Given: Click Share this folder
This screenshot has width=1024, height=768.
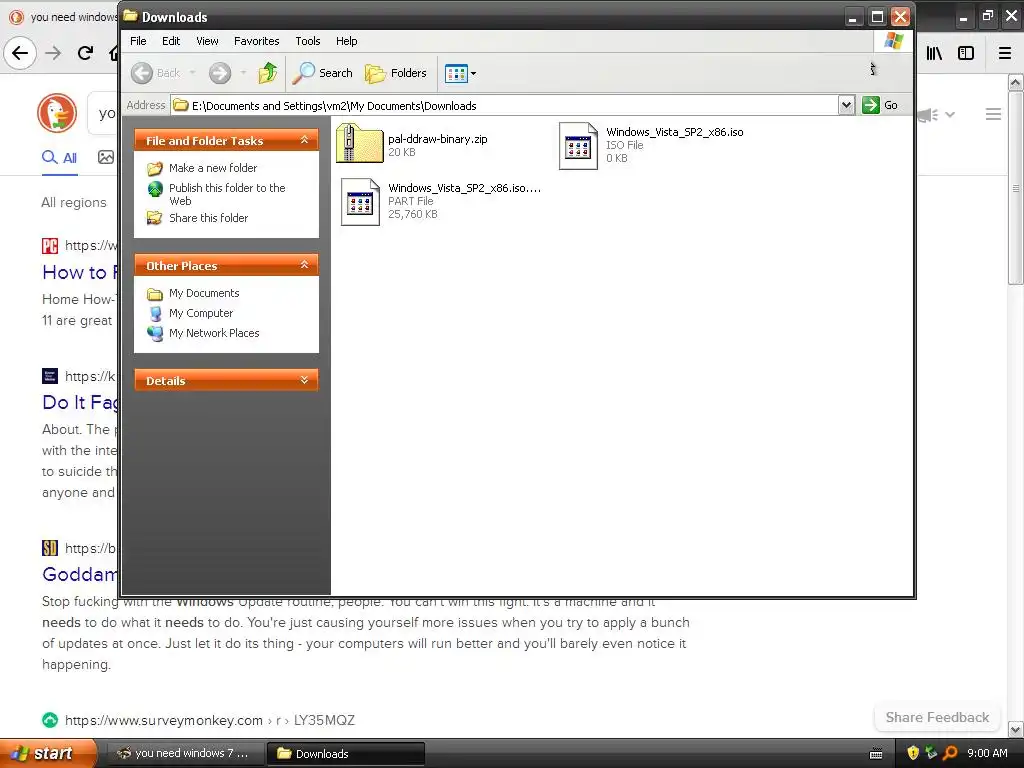Looking at the screenshot, I should pos(208,218).
